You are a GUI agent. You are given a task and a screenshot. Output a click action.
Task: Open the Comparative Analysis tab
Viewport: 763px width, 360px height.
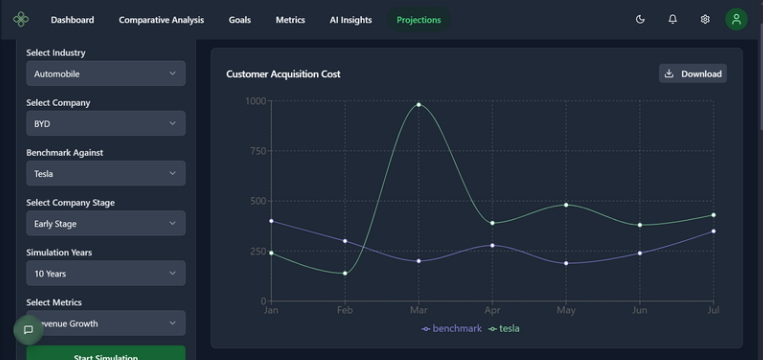click(162, 20)
